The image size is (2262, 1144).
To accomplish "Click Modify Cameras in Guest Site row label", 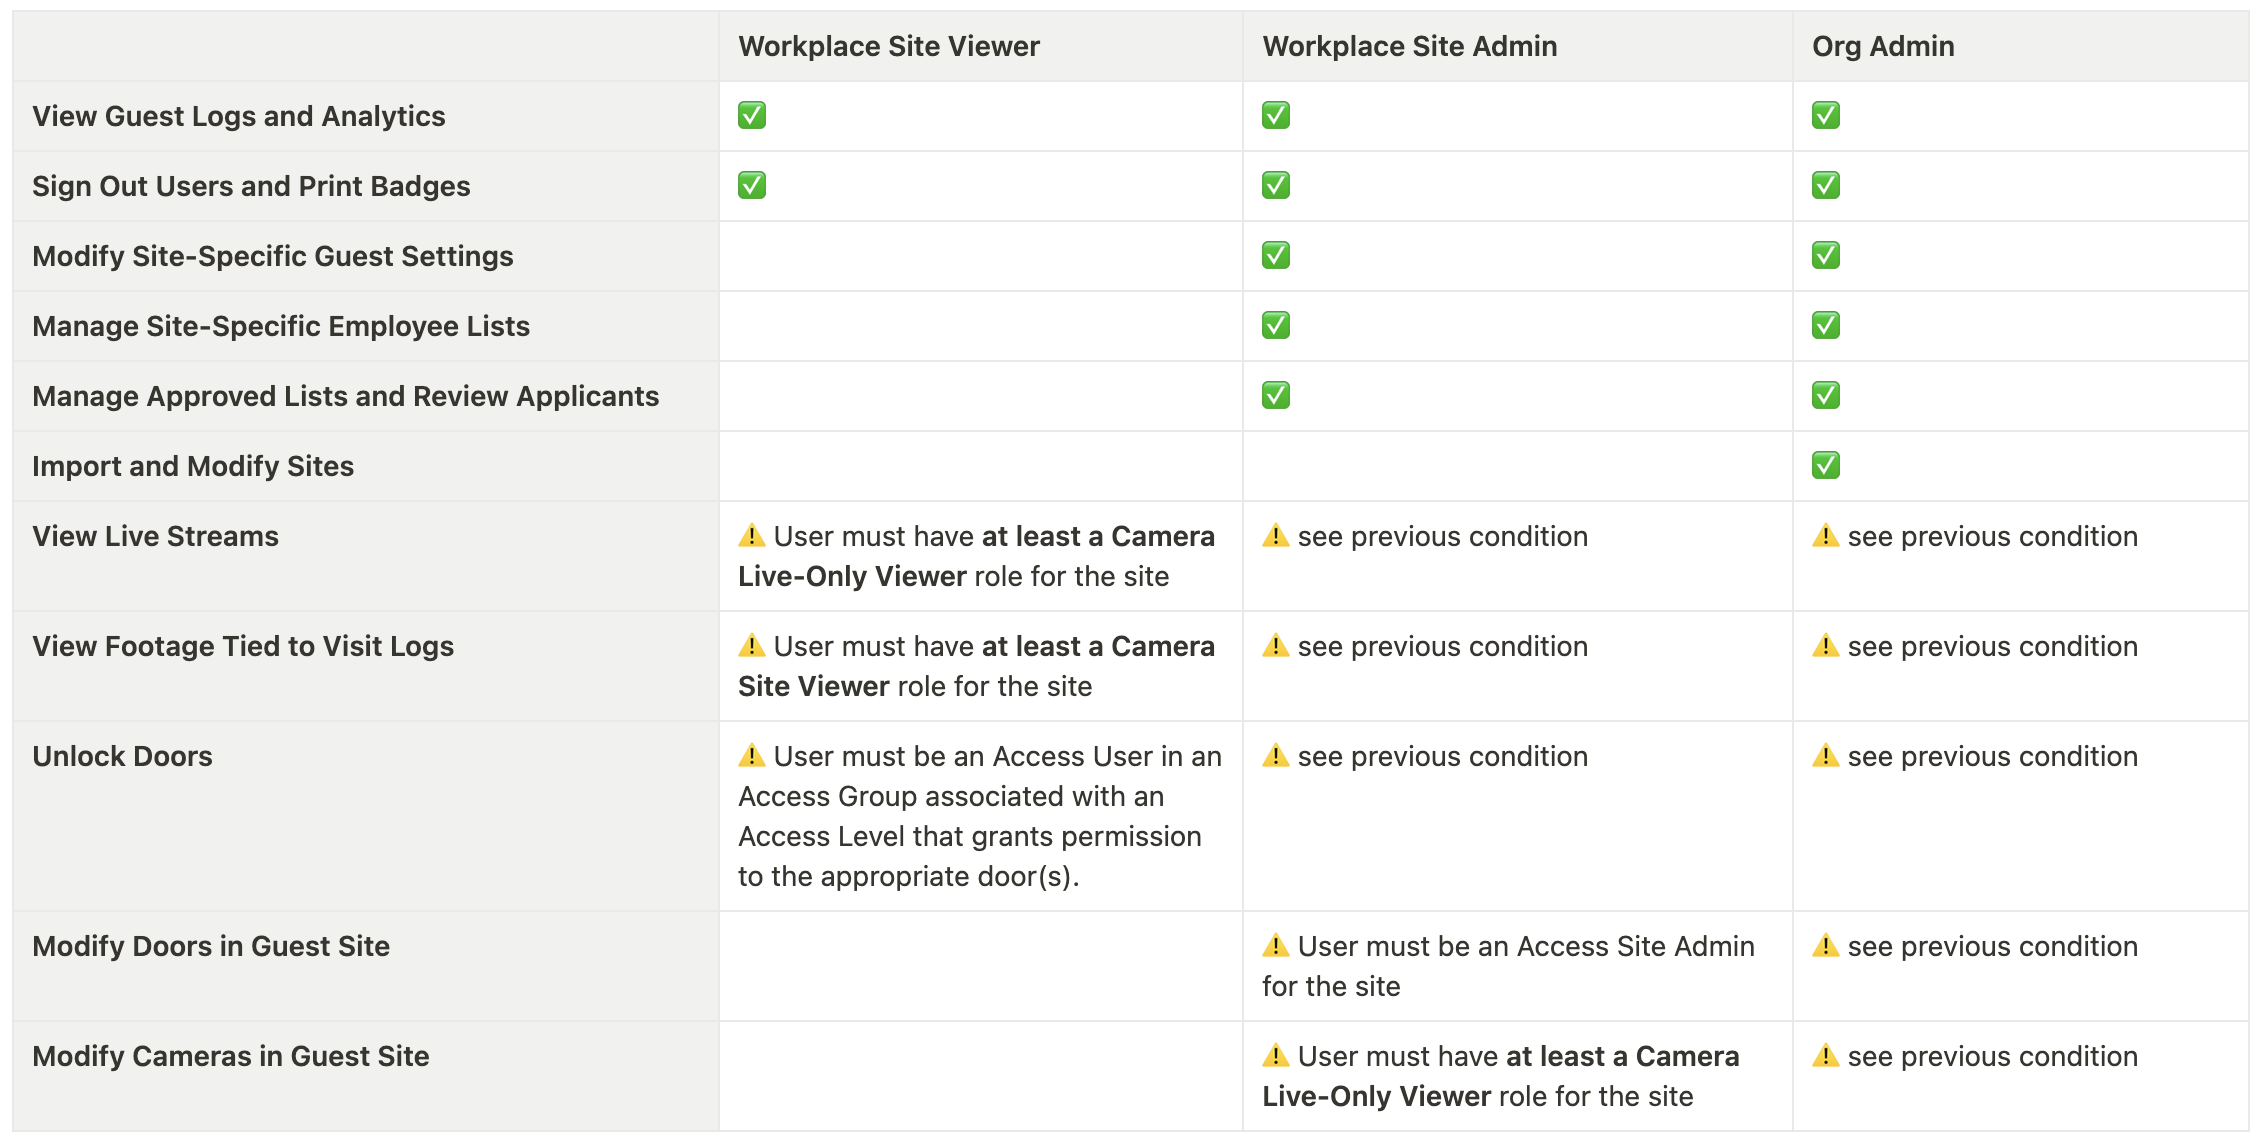I will click(230, 1057).
